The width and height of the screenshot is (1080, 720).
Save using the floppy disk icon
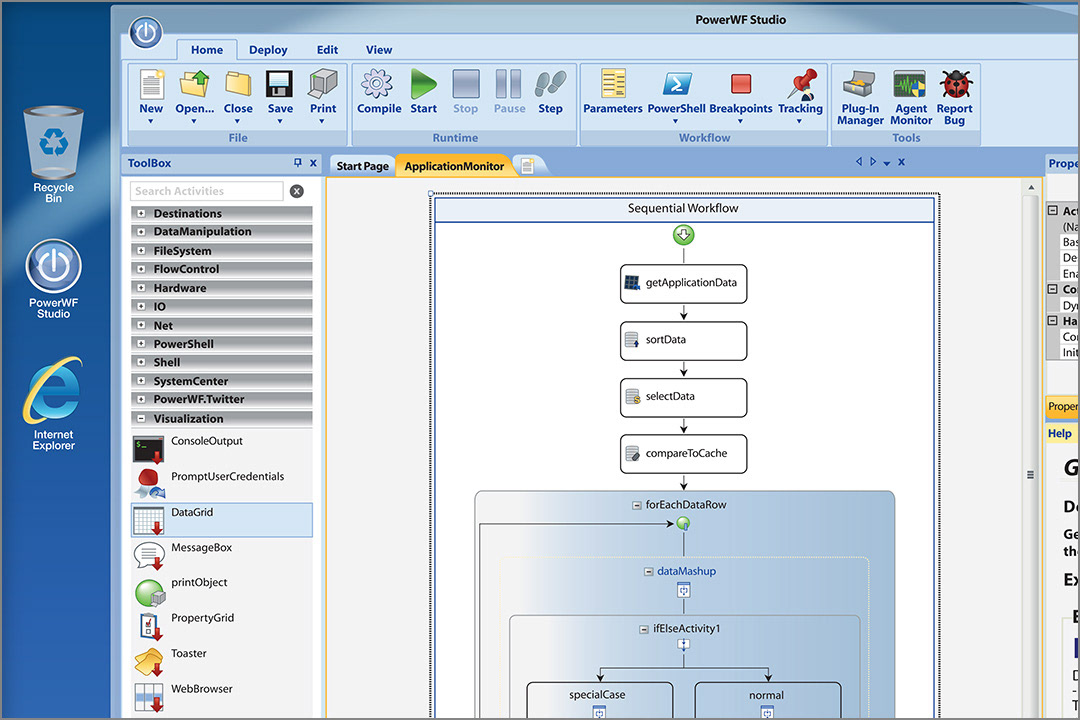[280, 84]
